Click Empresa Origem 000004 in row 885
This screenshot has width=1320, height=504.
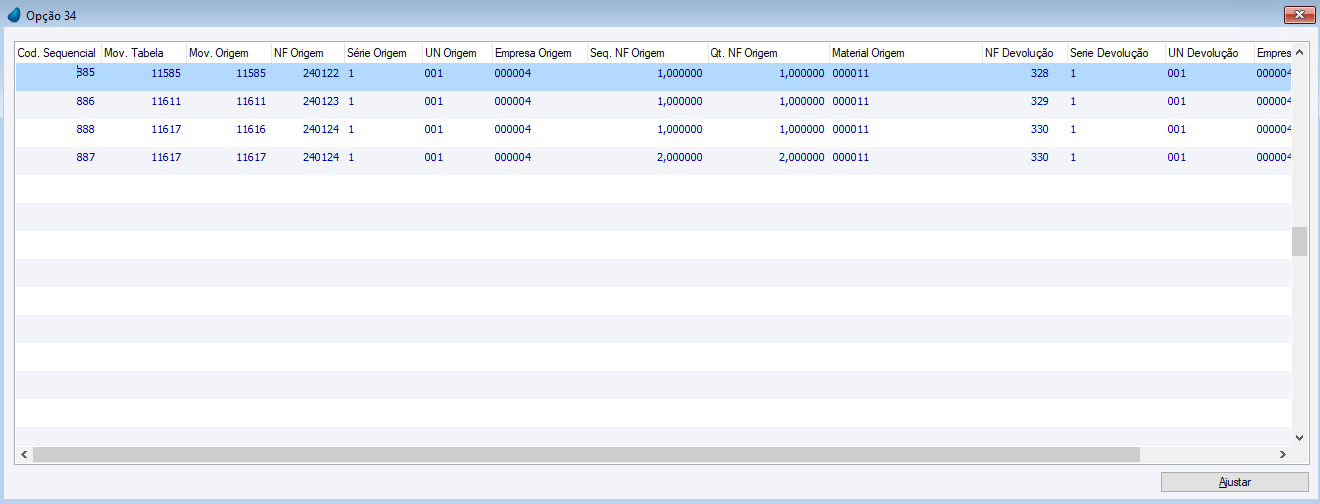pos(512,73)
